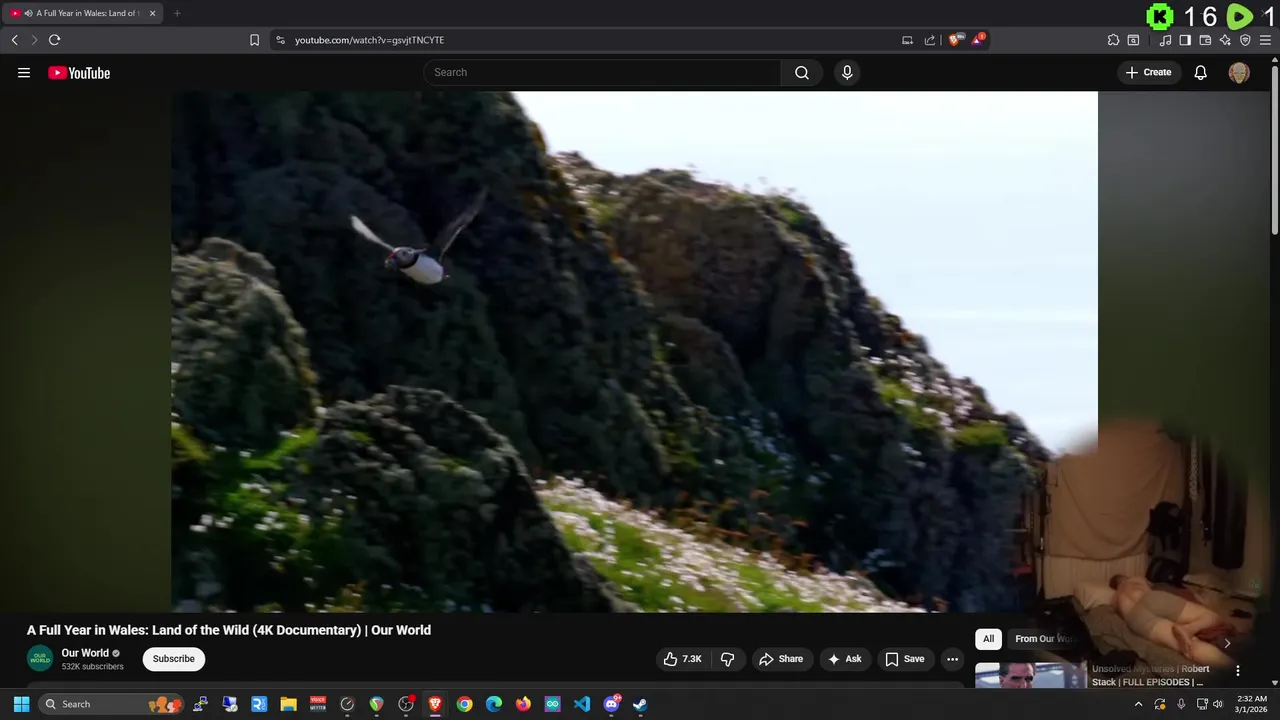Click the Windows taskbar Search box
1280x720 pixels.
(x=112, y=704)
